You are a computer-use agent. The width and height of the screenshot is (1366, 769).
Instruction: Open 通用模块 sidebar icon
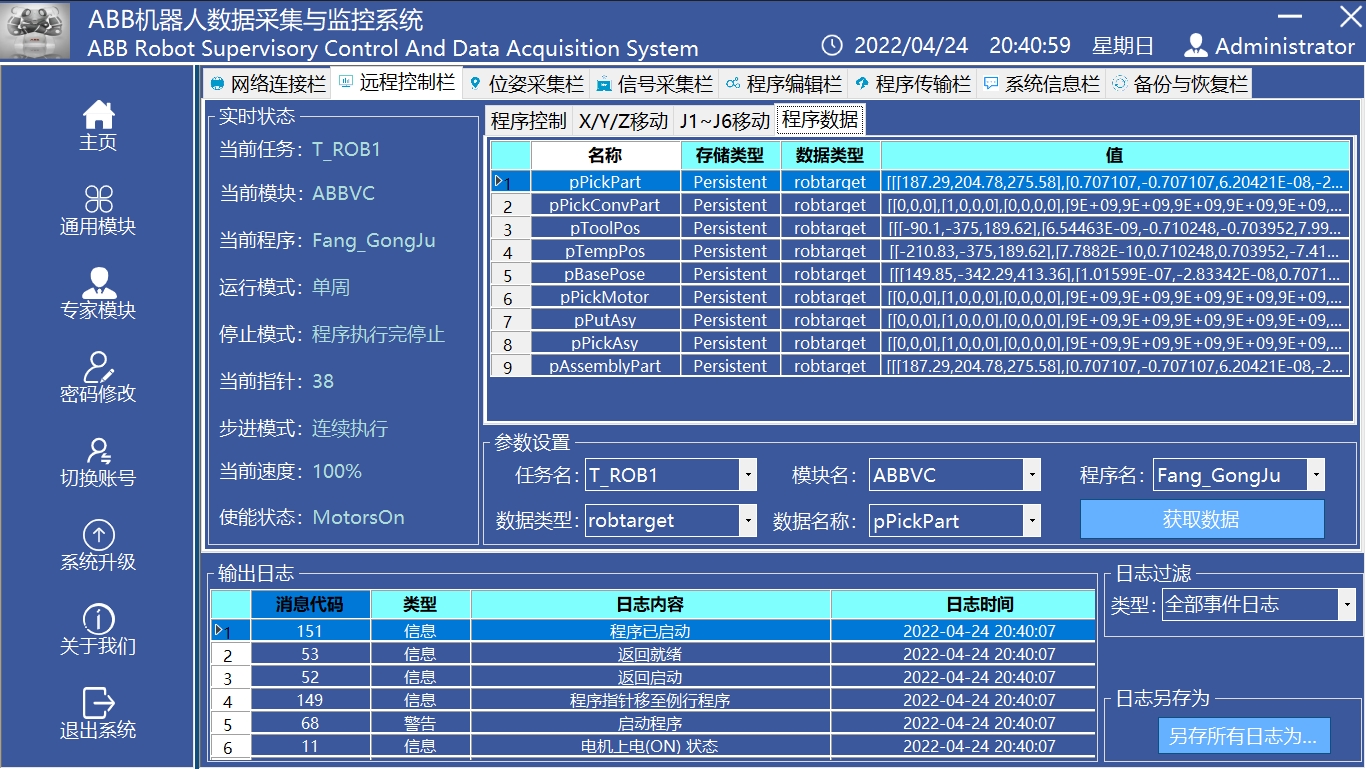[98, 198]
